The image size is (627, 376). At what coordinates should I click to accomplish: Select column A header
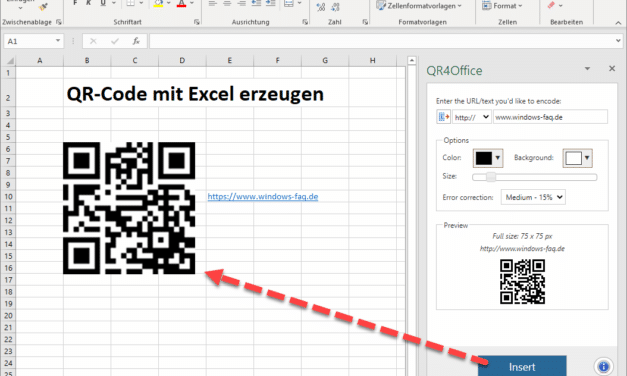39,60
